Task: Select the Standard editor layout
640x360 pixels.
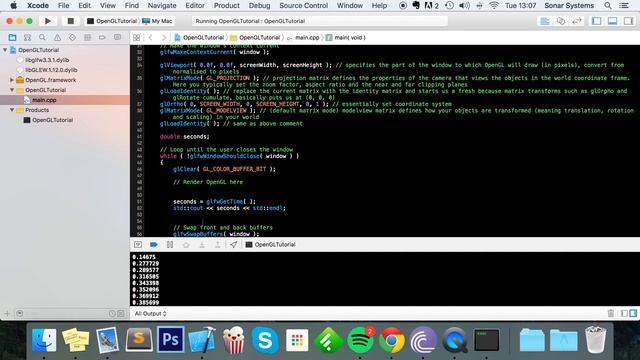Action: [544, 21]
